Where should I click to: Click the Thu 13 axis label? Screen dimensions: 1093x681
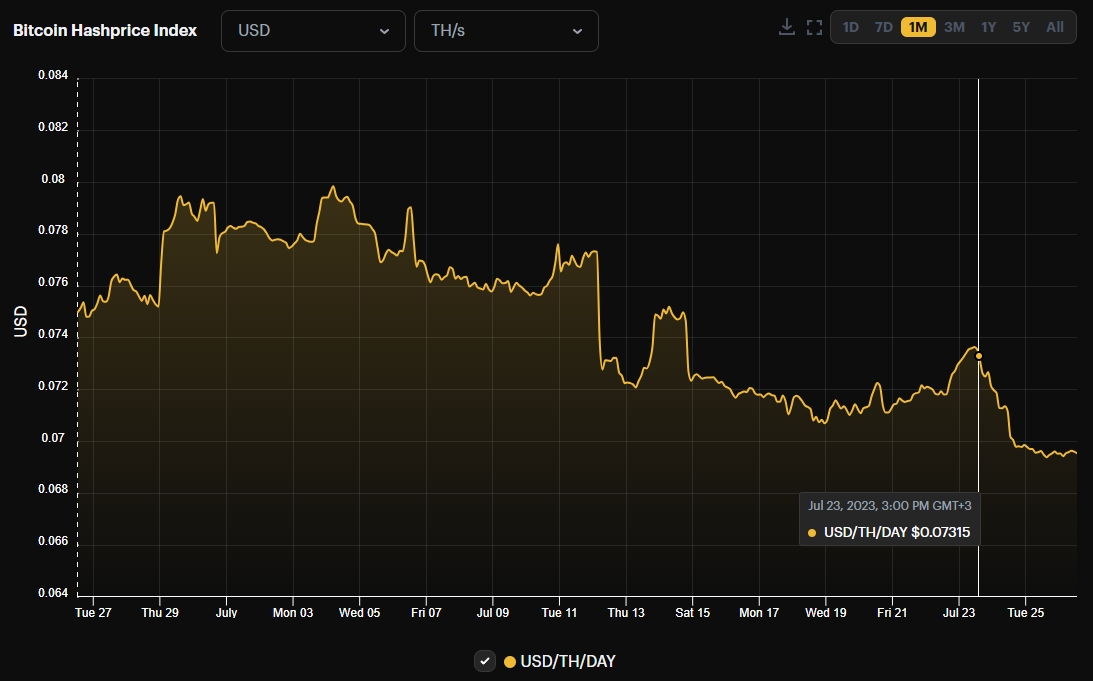626,613
